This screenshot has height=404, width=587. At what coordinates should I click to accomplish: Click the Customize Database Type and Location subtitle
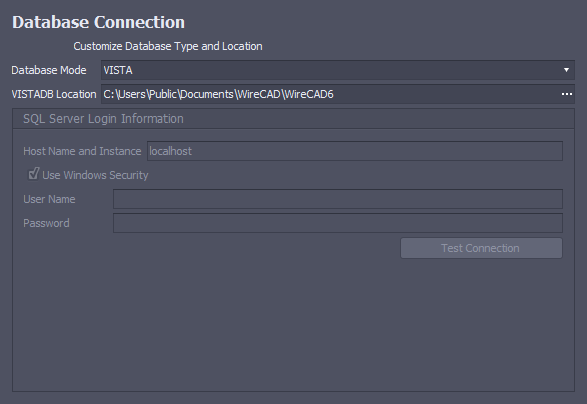click(168, 46)
